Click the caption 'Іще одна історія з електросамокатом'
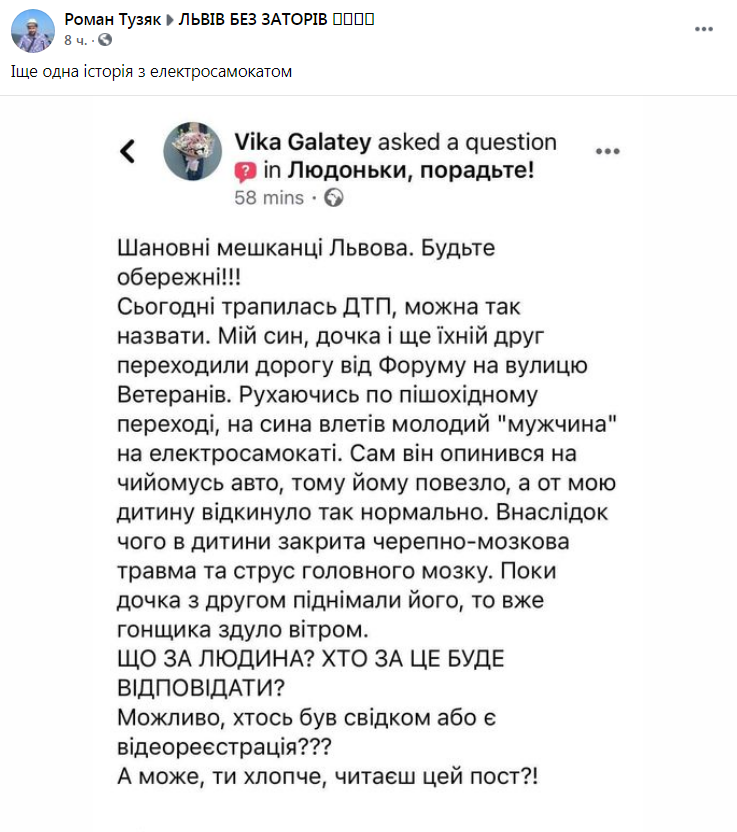The width and height of the screenshot is (737, 832). click(x=151, y=72)
